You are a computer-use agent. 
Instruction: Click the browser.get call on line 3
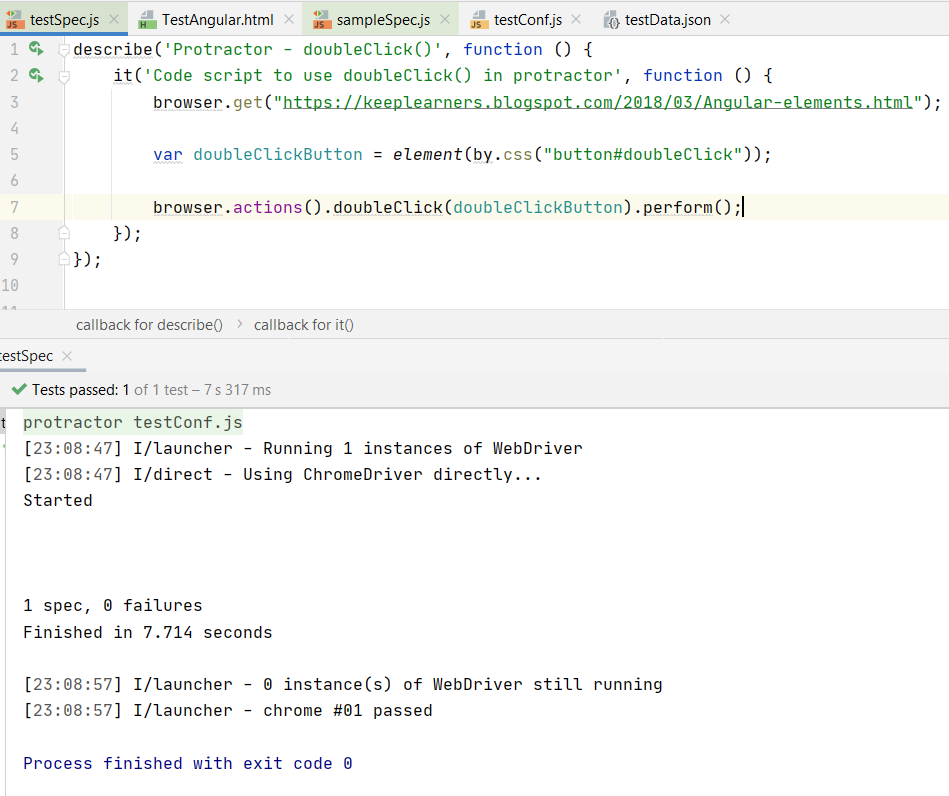tap(208, 102)
